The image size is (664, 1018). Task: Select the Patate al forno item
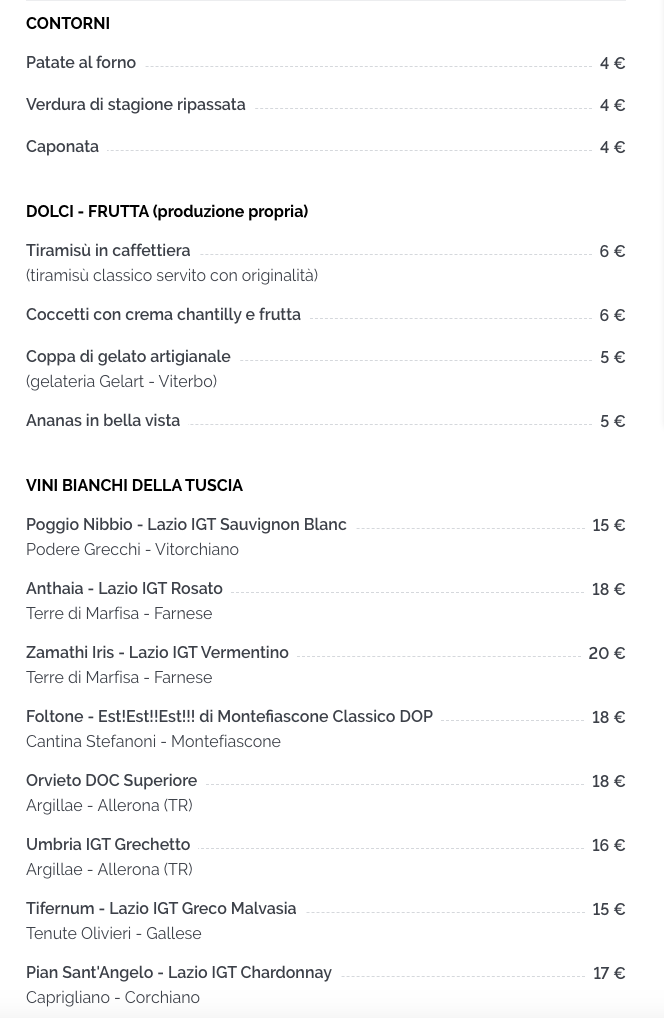coord(81,62)
